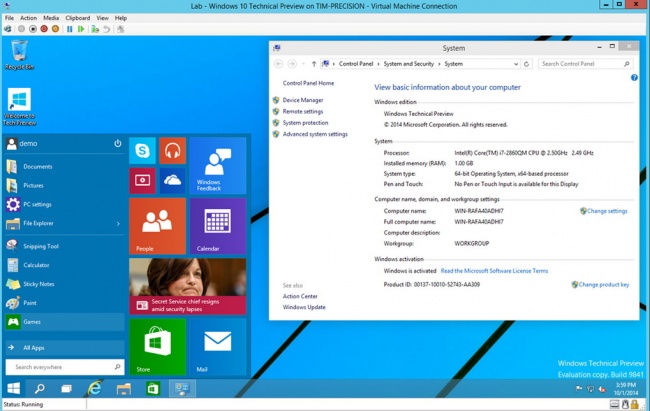Click the Checkpoint toolbar icon
Image resolution: width=650 pixels, height=411 pixels.
[x=95, y=29]
